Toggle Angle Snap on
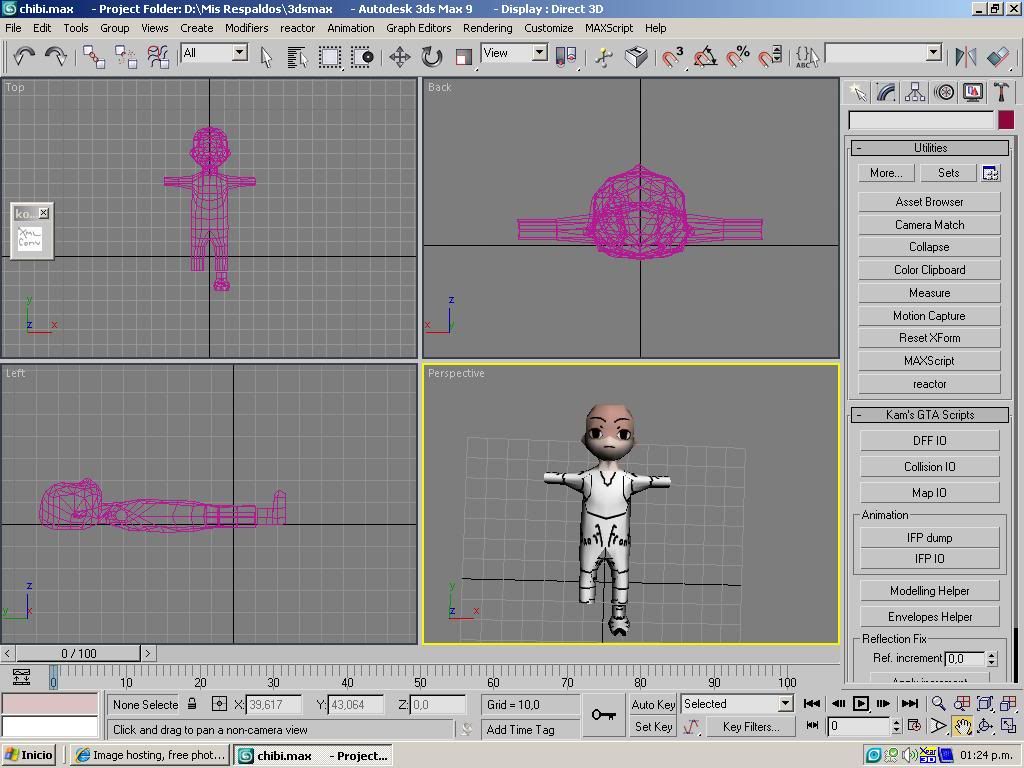 coord(703,57)
